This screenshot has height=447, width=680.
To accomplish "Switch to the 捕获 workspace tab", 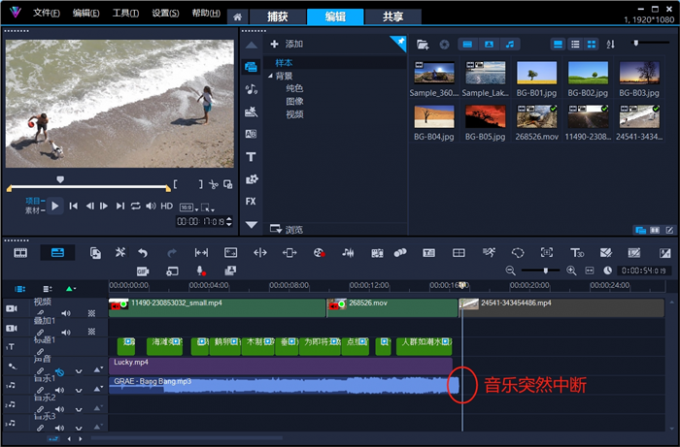I will (x=278, y=16).
